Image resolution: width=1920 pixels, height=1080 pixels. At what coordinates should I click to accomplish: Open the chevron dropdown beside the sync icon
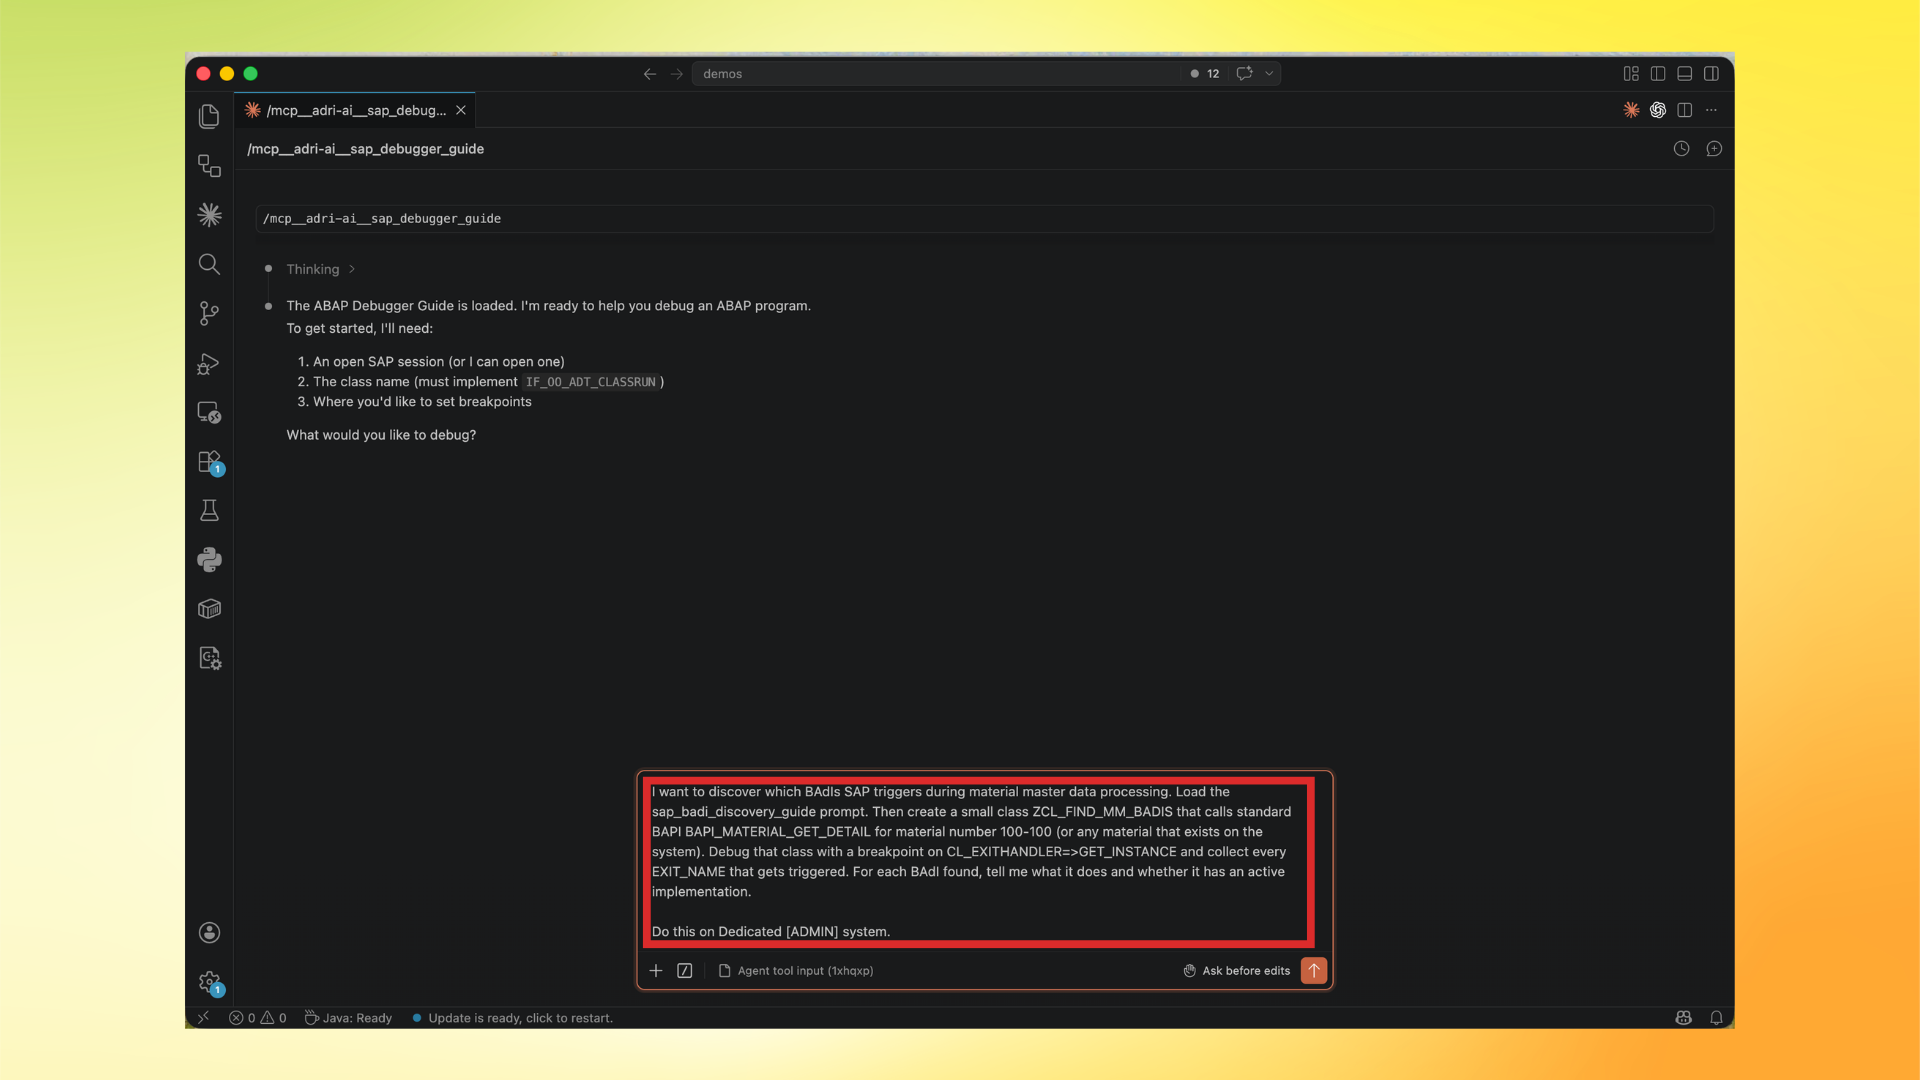(x=1269, y=73)
